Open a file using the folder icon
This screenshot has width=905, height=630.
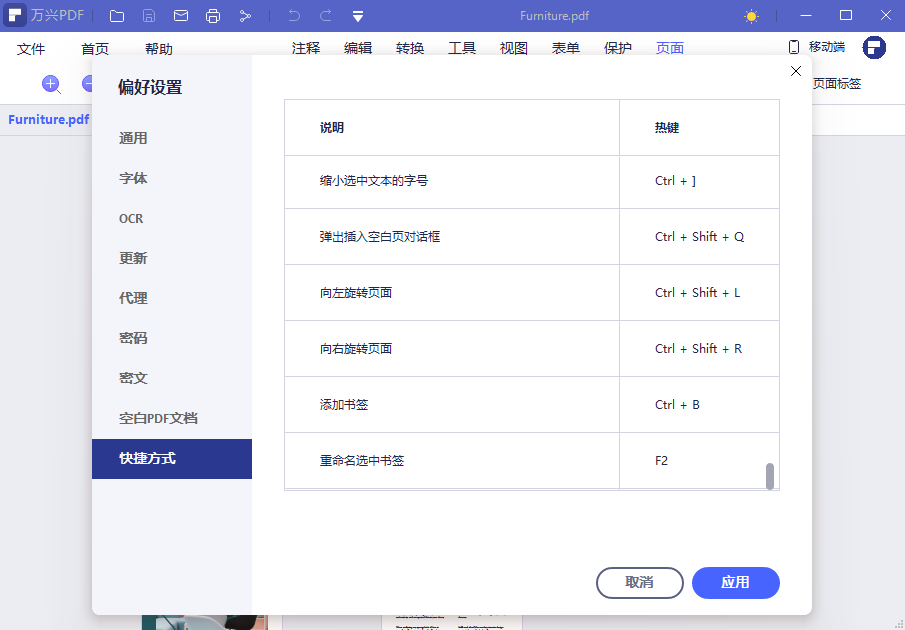[x=117, y=15]
